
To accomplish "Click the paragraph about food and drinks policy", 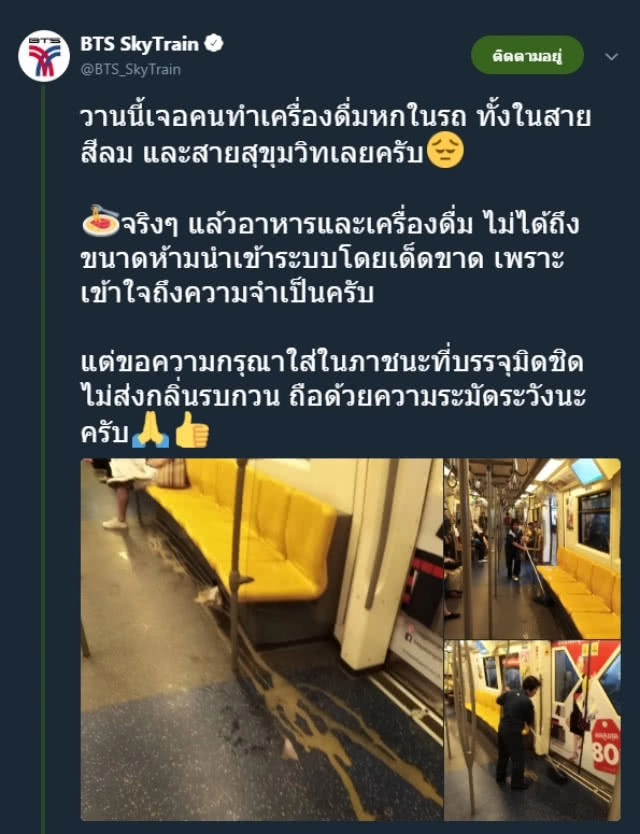I will [x=329, y=258].
